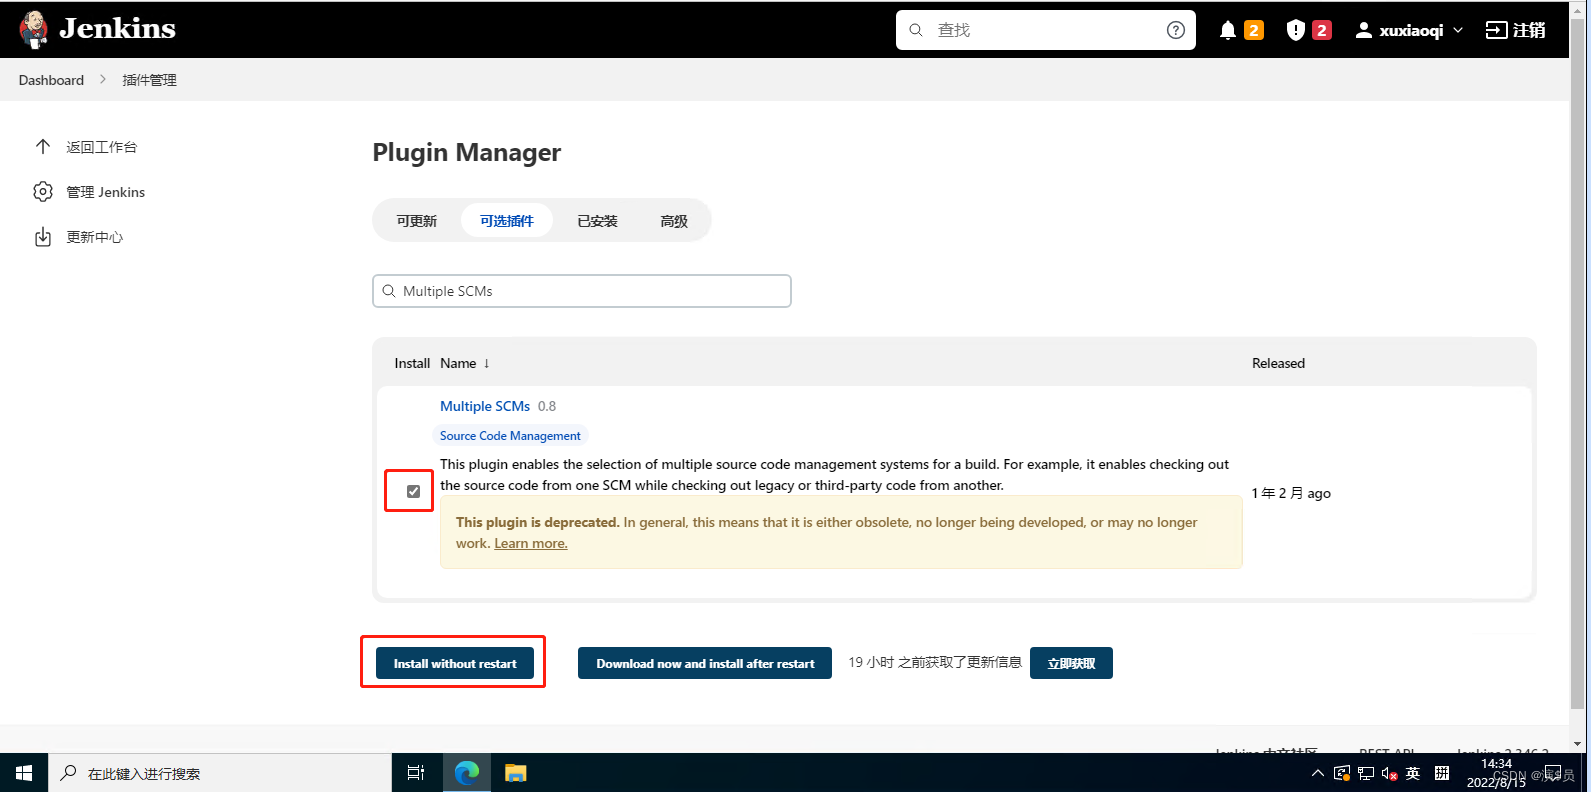
Task: Open File Explorer on the taskbar
Action: [x=516, y=773]
